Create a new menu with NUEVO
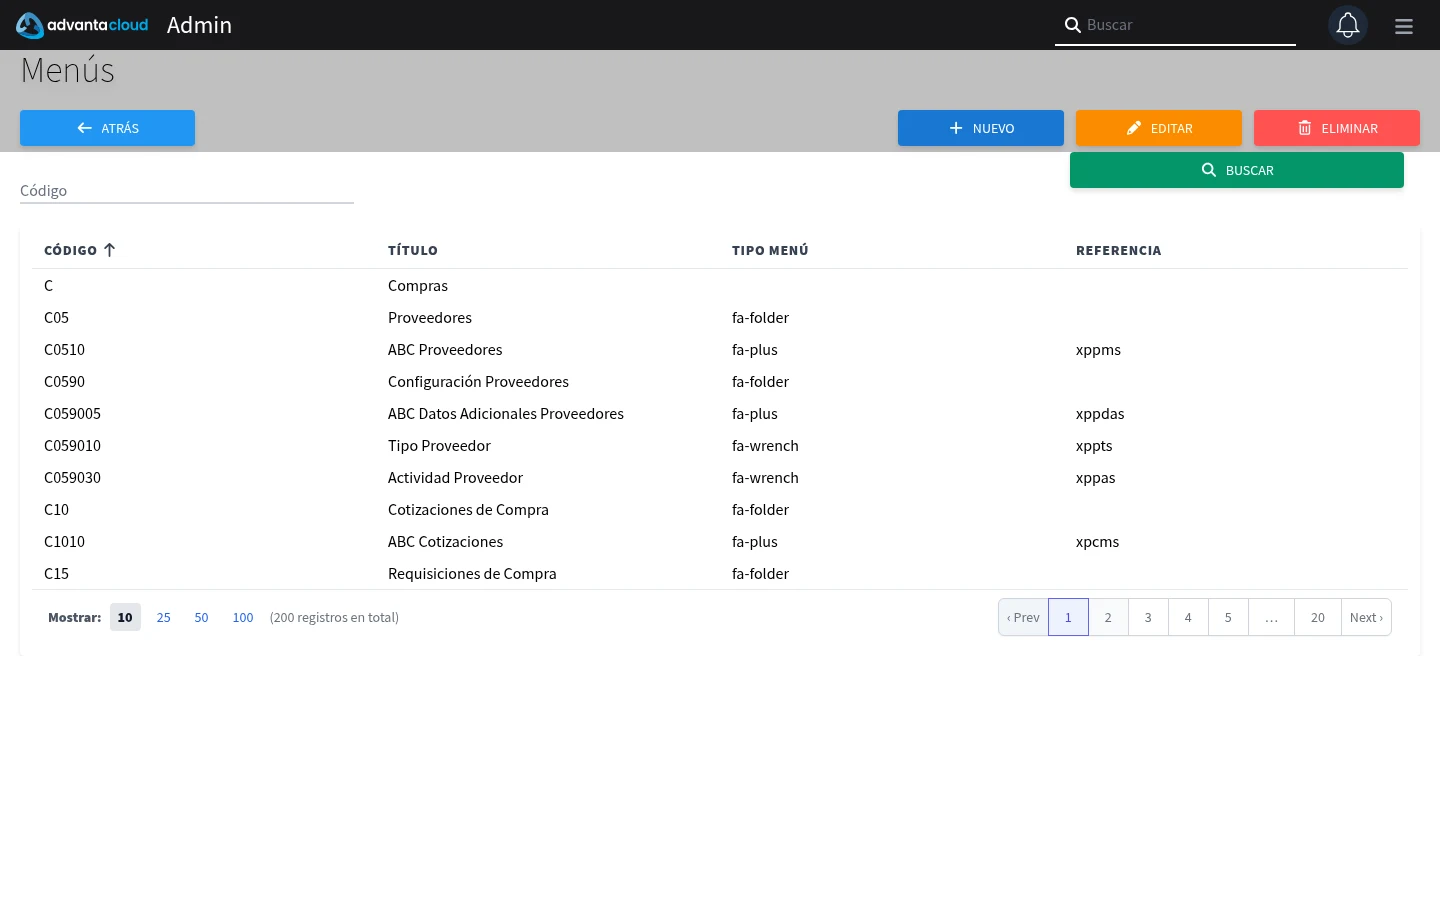This screenshot has width=1440, height=900. coord(981,128)
